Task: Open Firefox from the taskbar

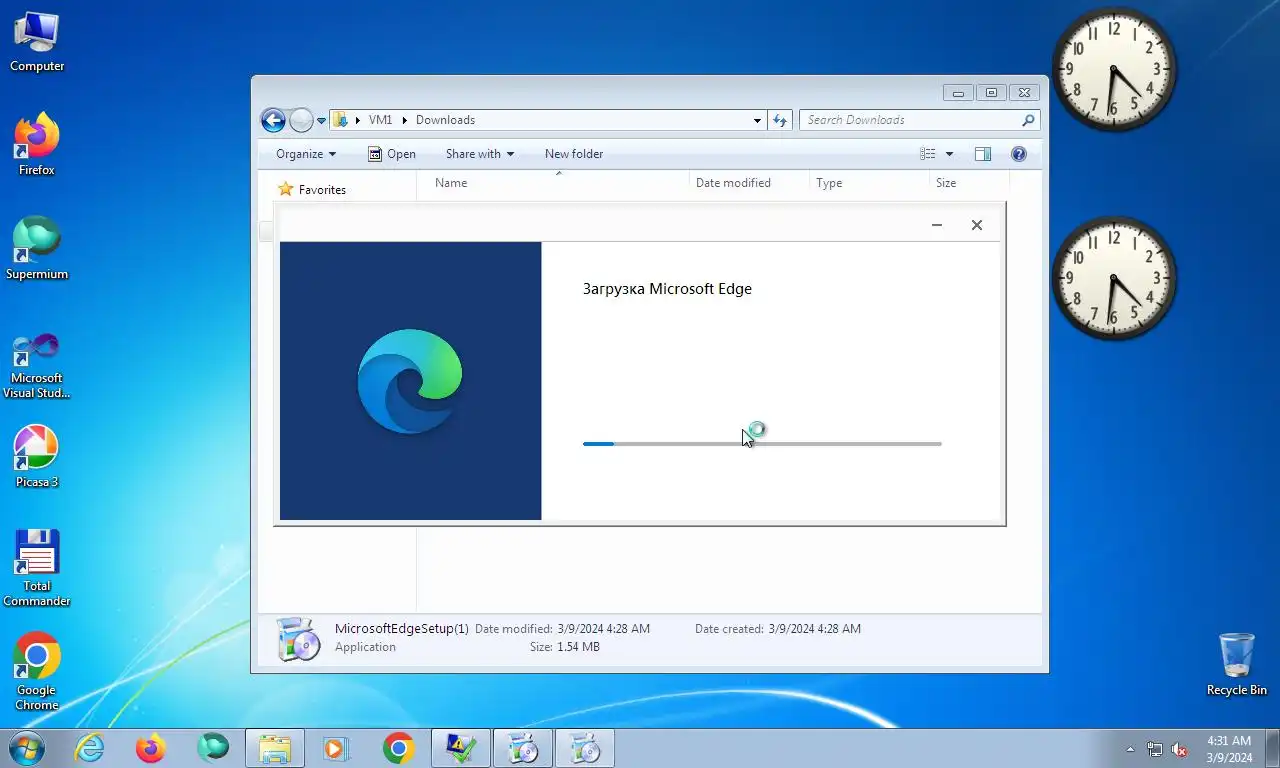Action: coord(151,748)
